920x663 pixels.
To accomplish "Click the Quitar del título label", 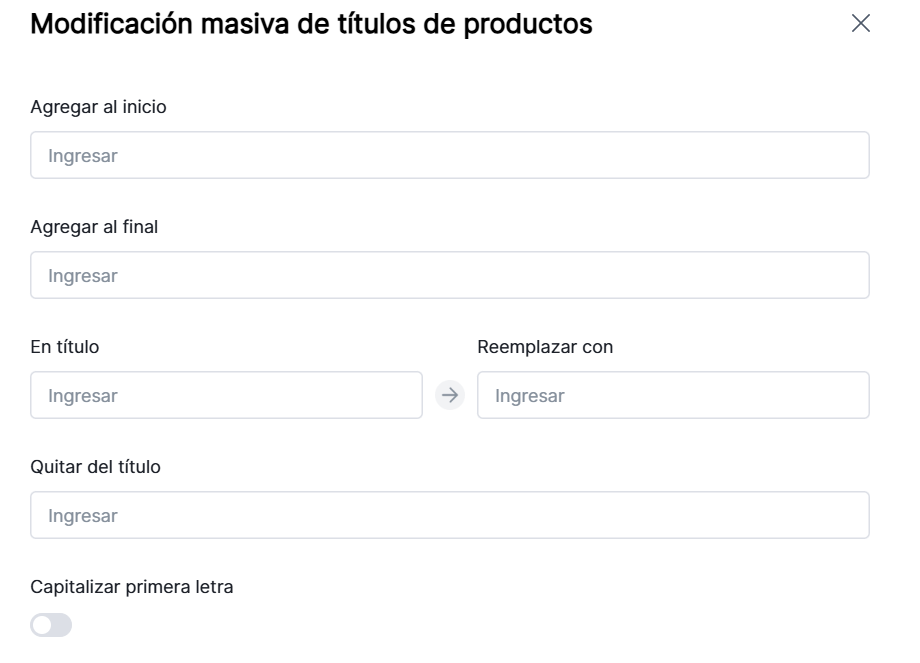I will pos(95,467).
